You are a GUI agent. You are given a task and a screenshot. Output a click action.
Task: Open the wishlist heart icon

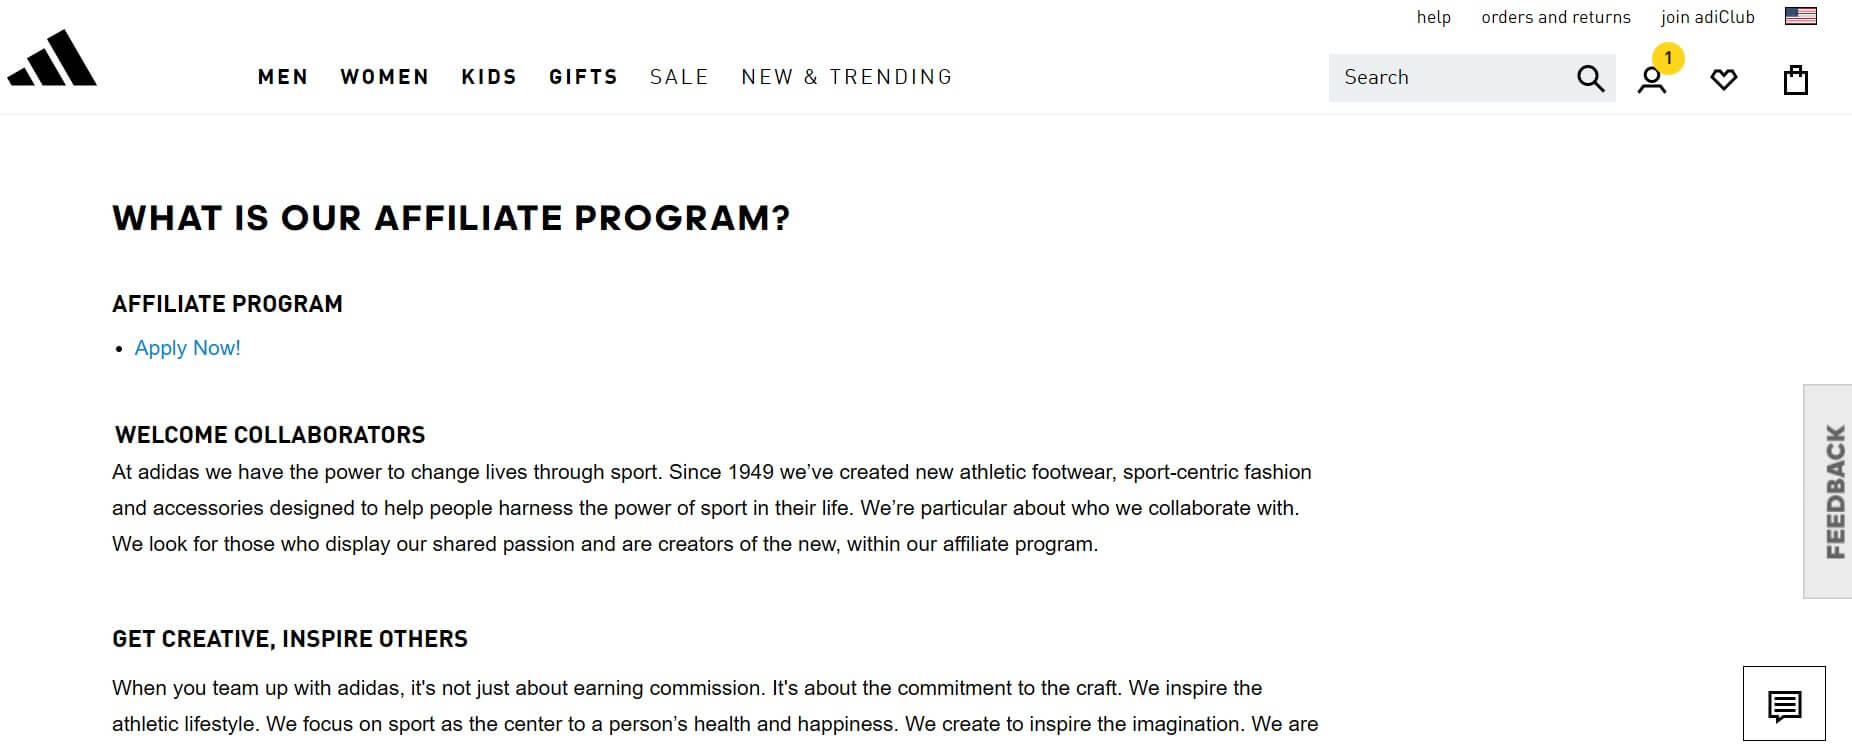(x=1724, y=79)
